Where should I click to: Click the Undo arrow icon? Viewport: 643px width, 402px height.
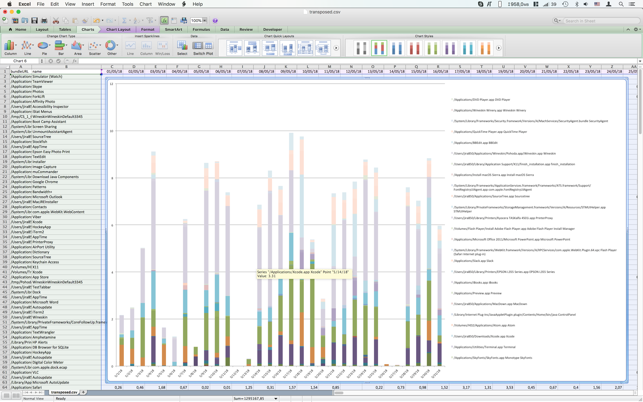(96, 21)
